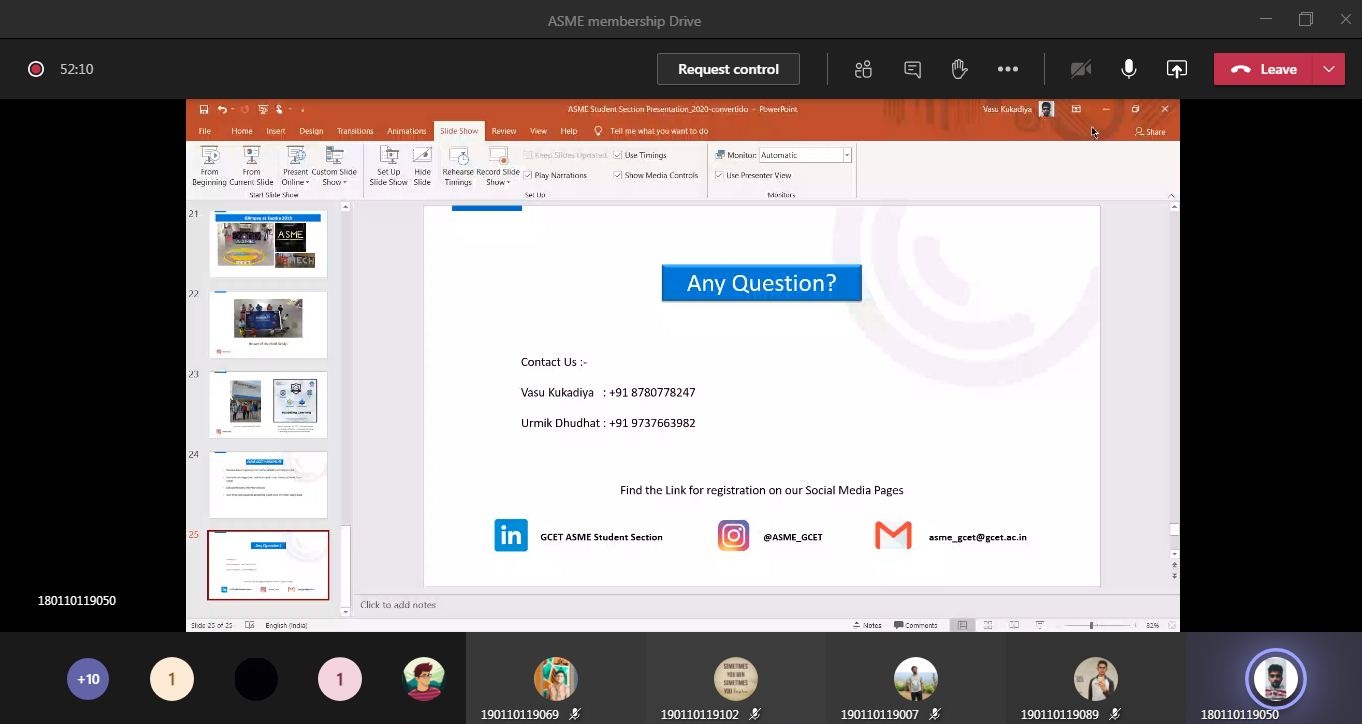Click the LinkedIn icon on the slide
Image resolution: width=1362 pixels, height=724 pixels.
(x=511, y=535)
